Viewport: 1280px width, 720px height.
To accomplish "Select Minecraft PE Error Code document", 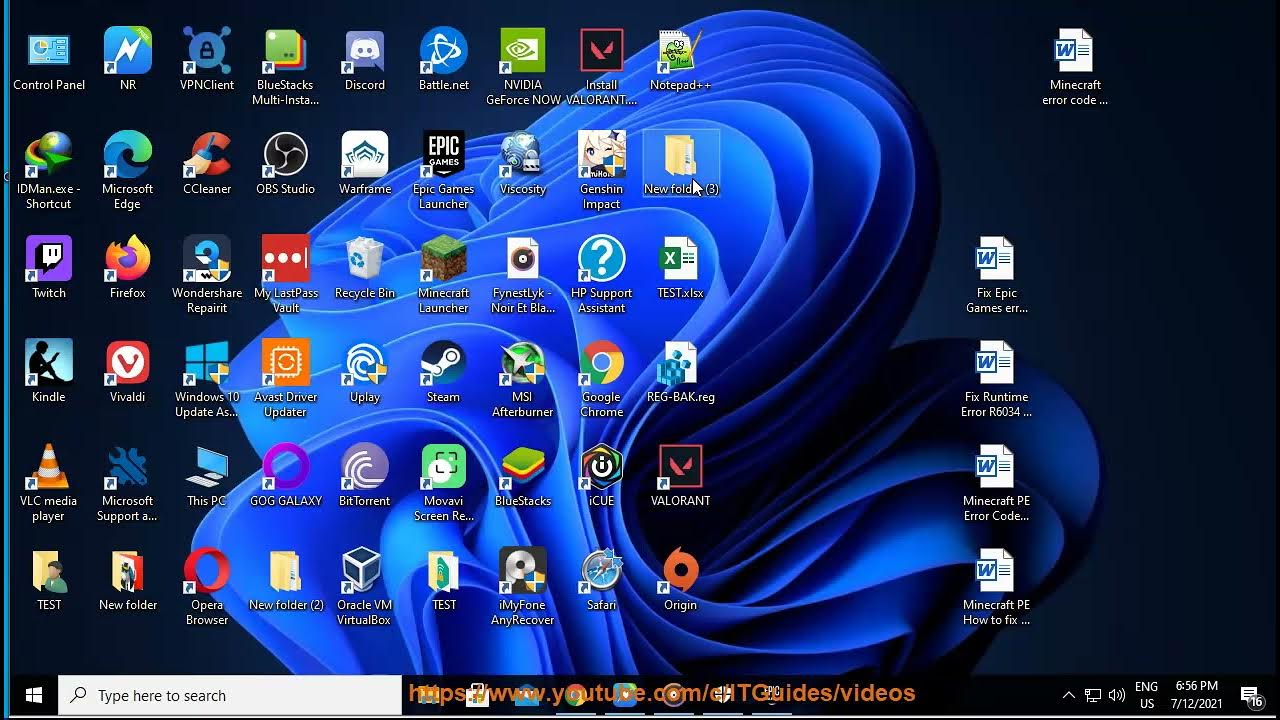I will 996,483.
